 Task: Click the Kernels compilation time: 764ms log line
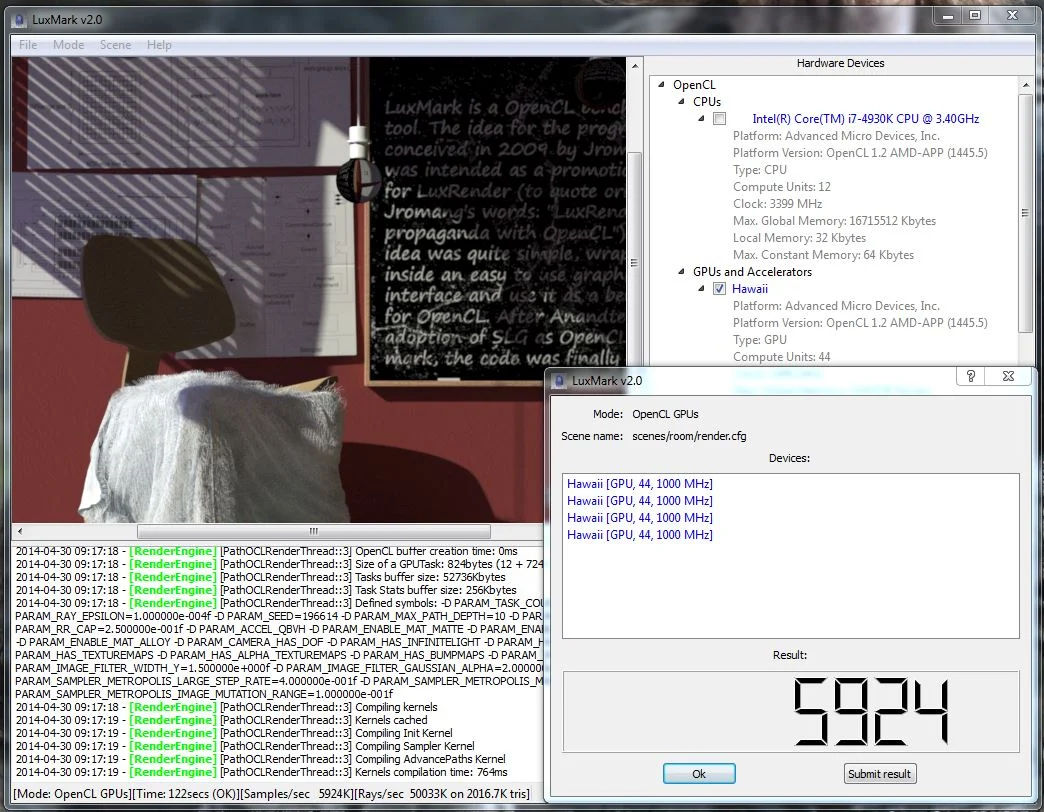coord(261,772)
